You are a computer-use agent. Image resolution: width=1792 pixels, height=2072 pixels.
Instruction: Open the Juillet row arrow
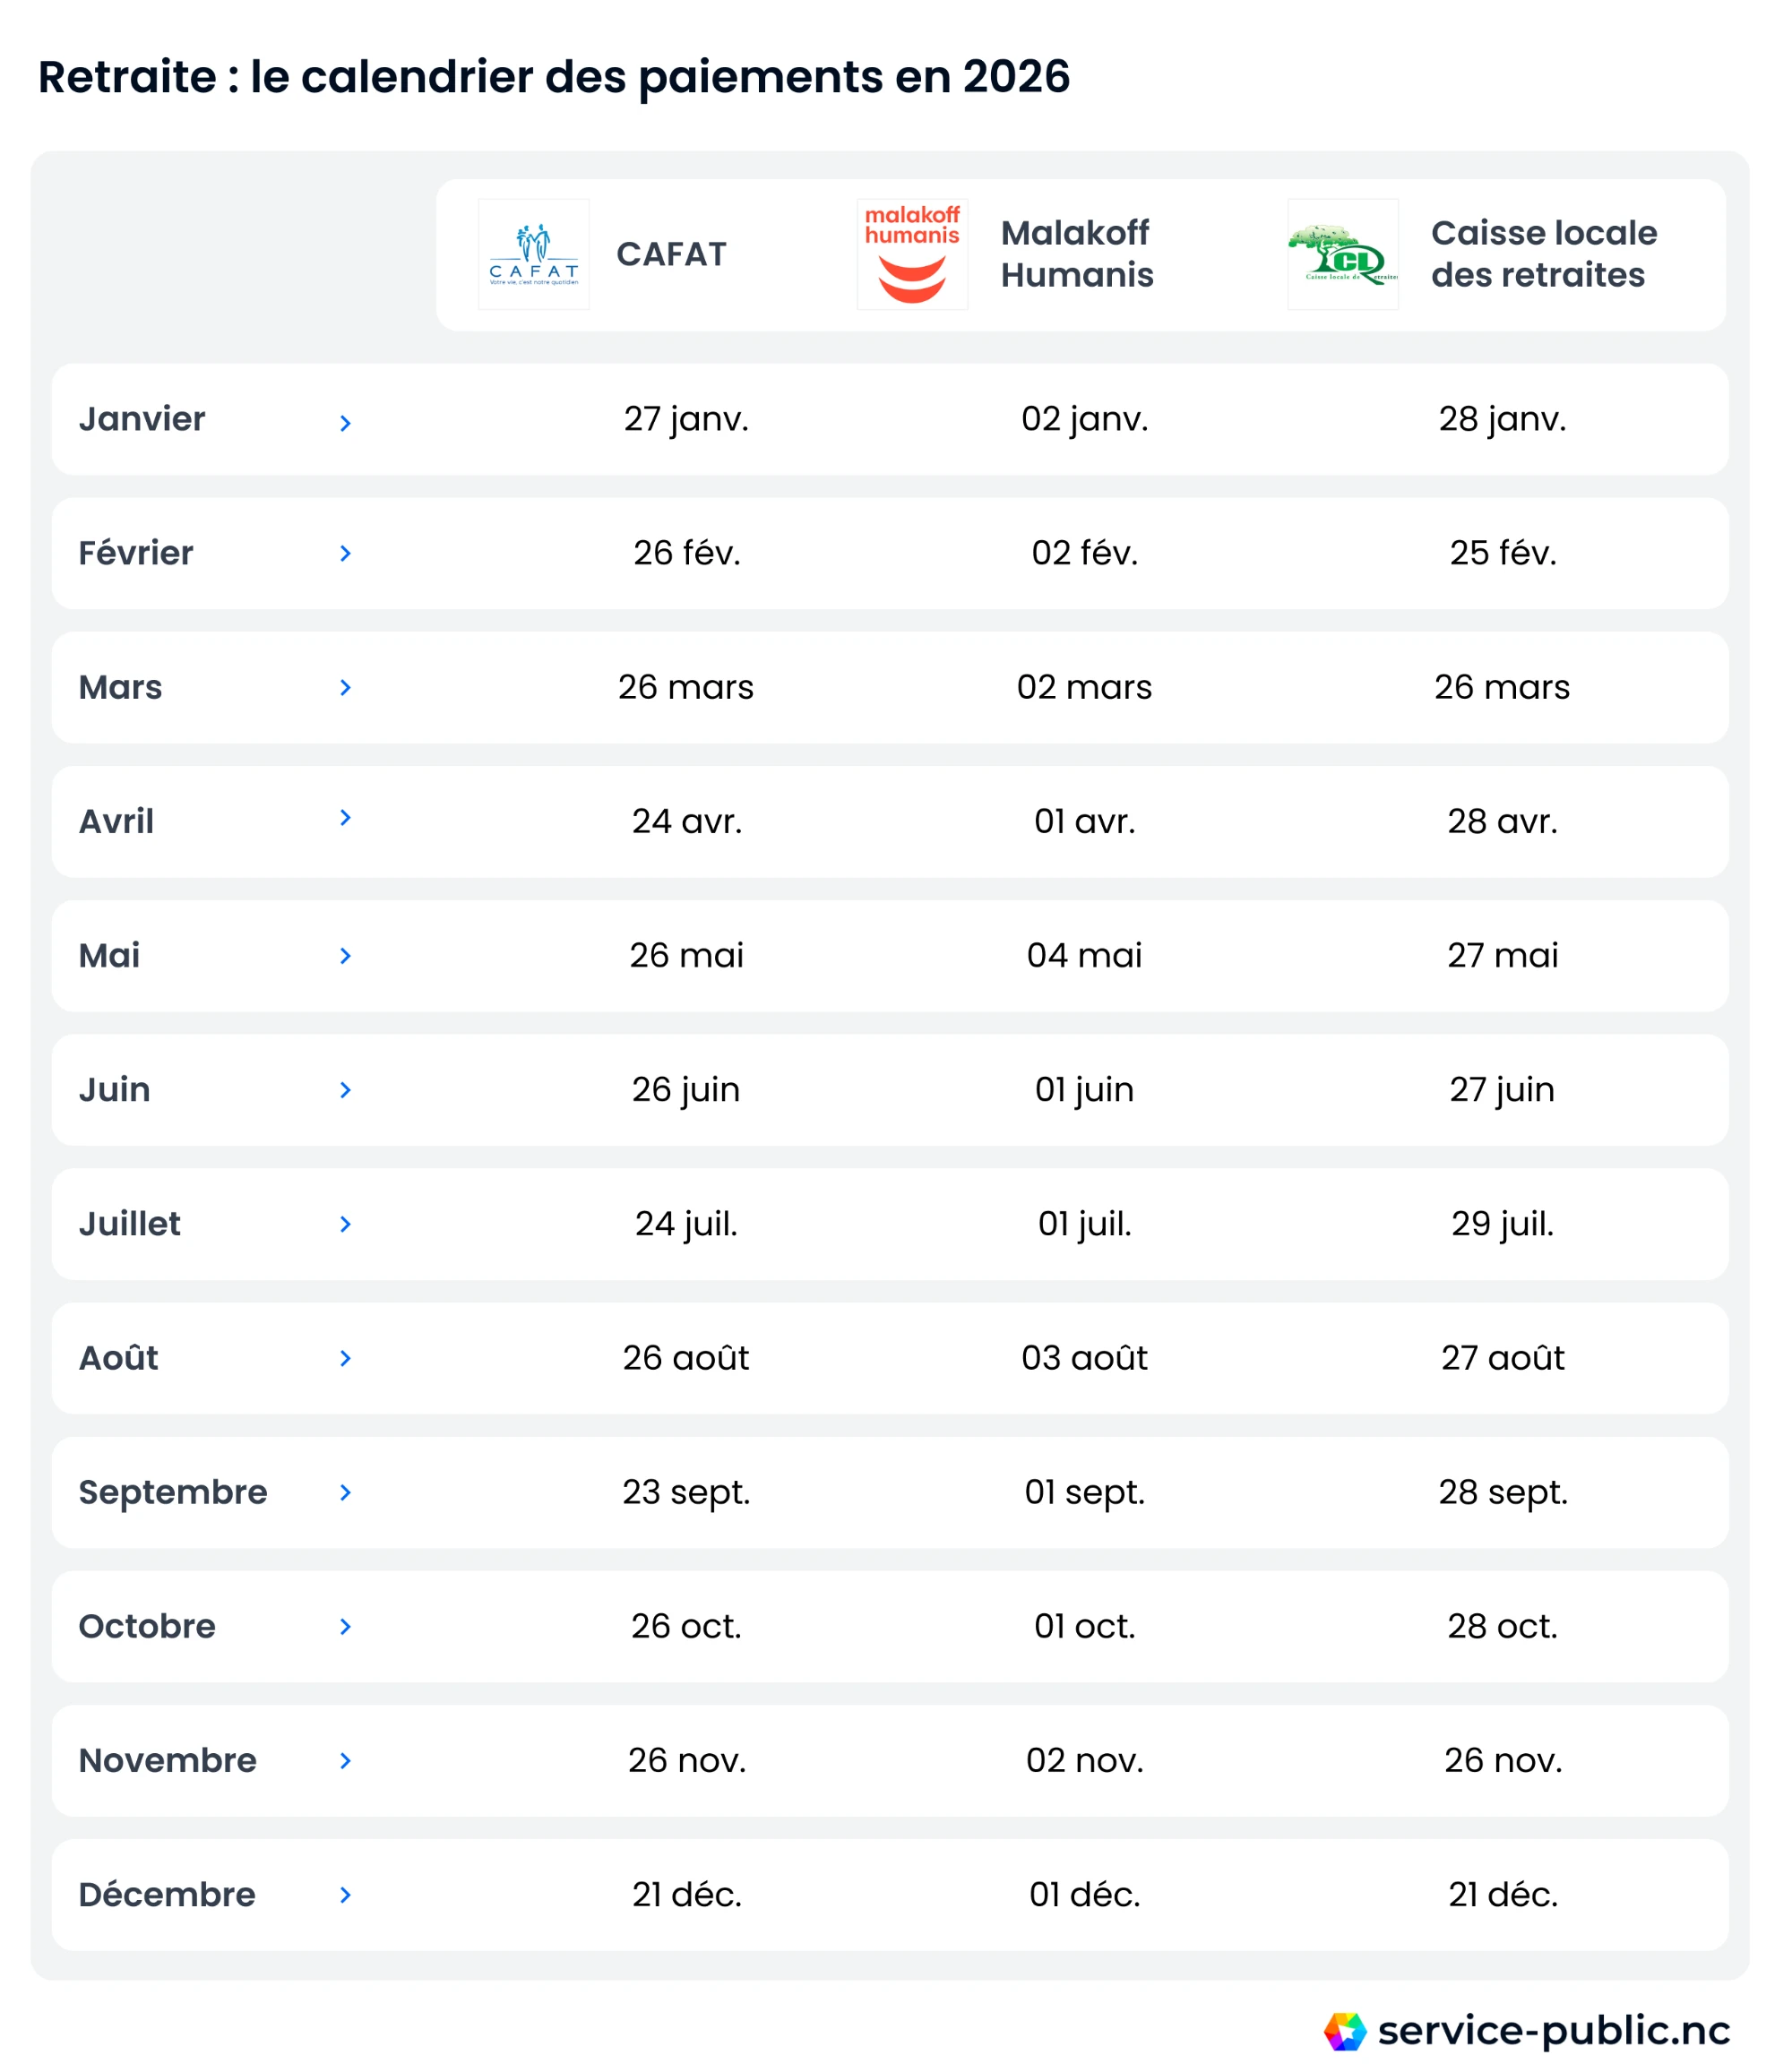point(345,1224)
